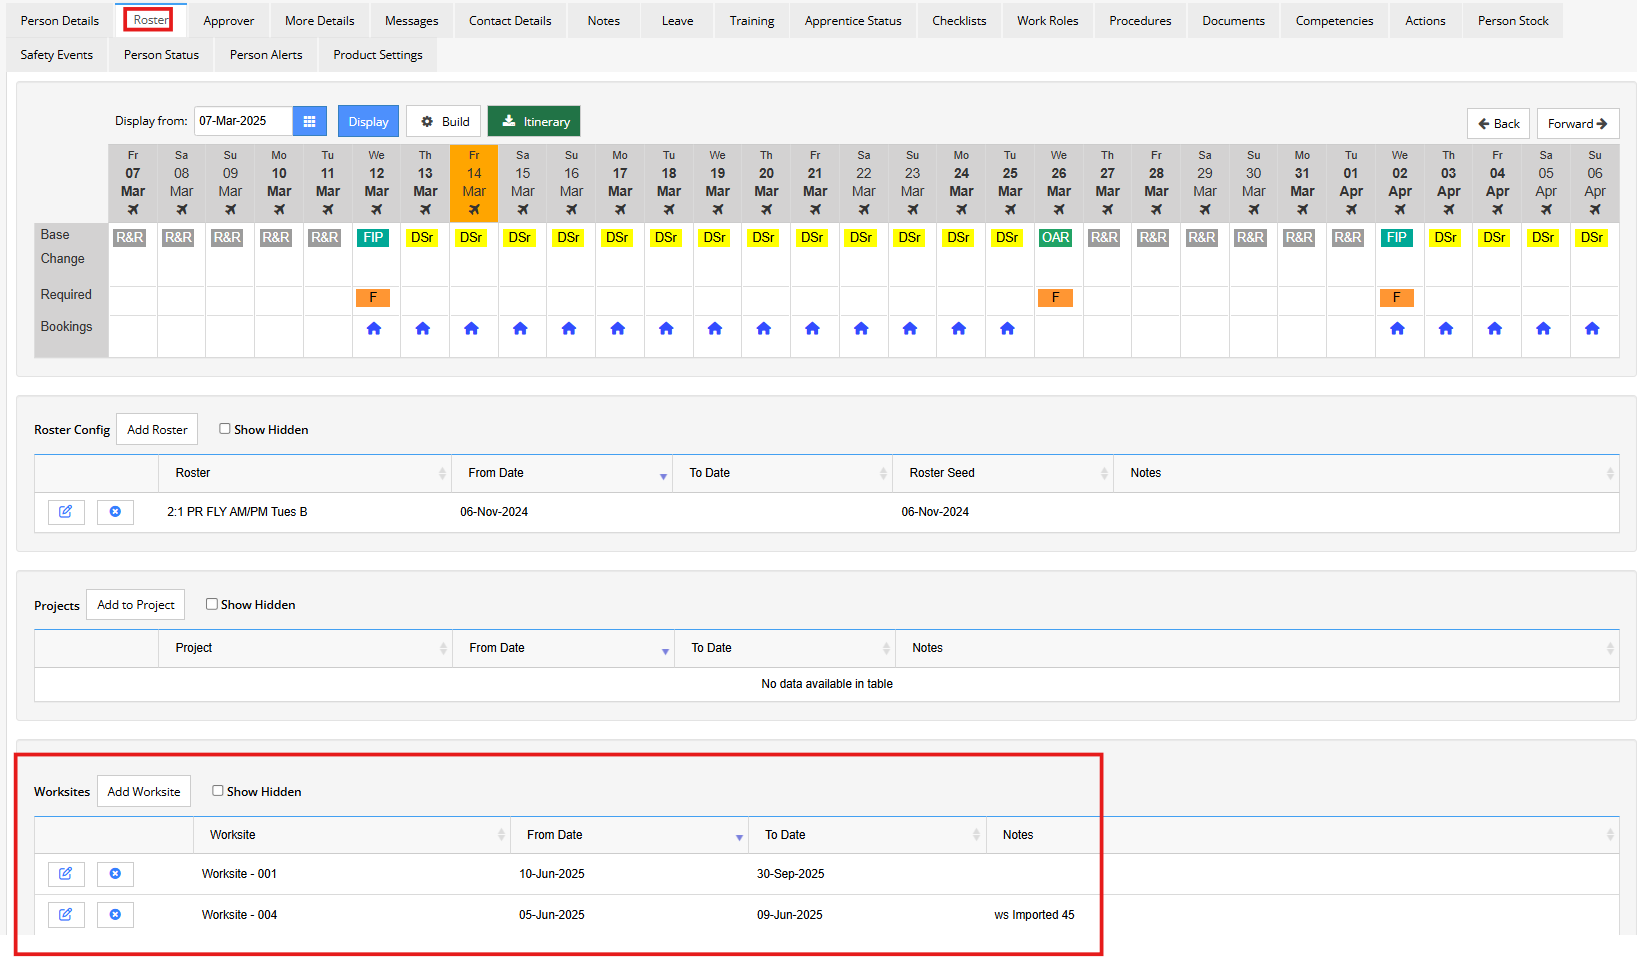Viewport: 1637px width, 957px height.
Task: Open the calendar picker beside Display from date
Action: coord(309,121)
